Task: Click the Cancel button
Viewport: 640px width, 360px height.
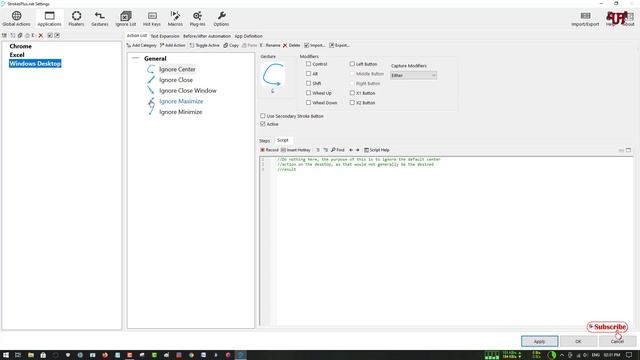Action: (x=617, y=341)
